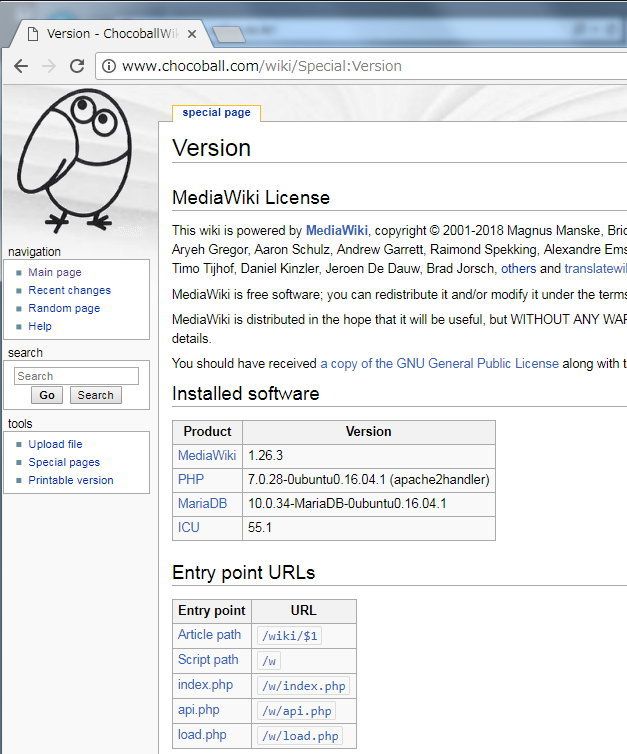Click the Search button under search box

(96, 395)
